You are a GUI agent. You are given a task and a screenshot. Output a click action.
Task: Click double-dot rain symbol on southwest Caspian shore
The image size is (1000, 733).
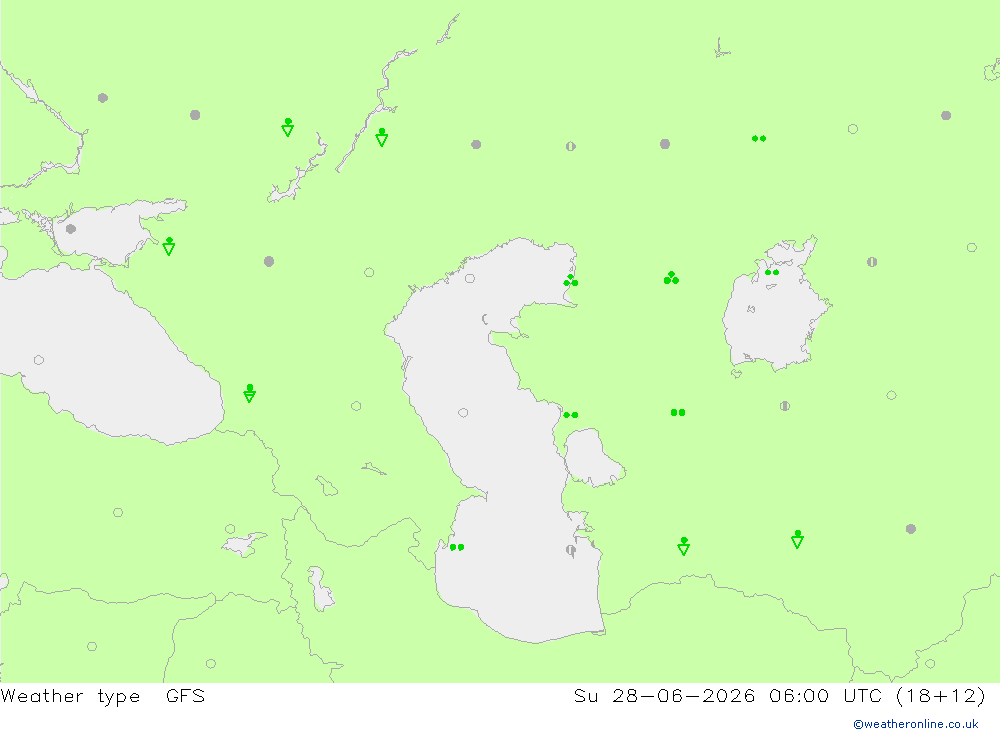point(457,547)
